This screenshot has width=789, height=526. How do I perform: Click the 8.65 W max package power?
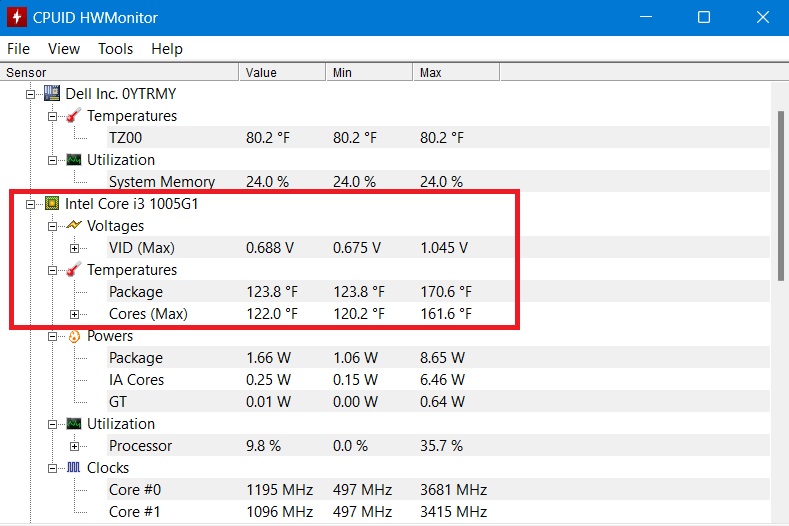442,358
